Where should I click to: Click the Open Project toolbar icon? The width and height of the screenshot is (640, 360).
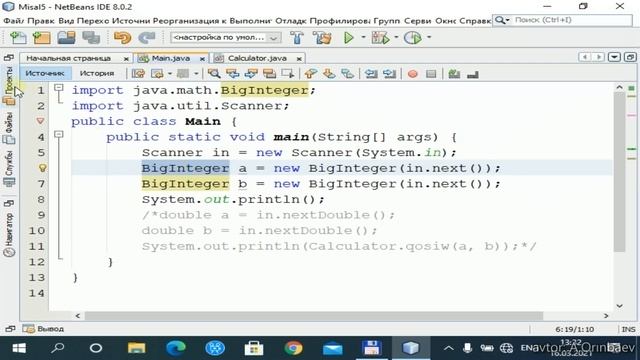click(67, 38)
